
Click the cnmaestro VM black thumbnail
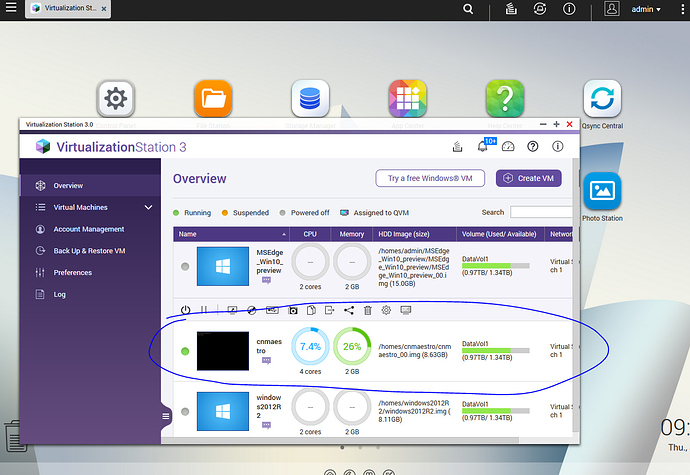tap(223, 351)
